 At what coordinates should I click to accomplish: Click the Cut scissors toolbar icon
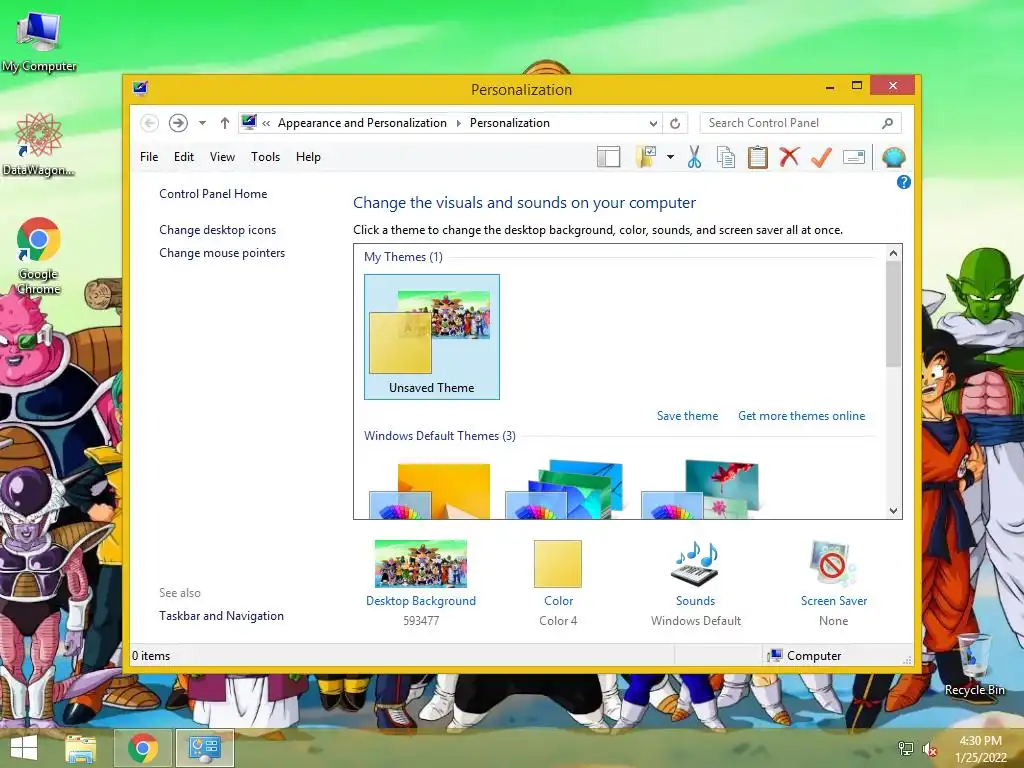(694, 157)
